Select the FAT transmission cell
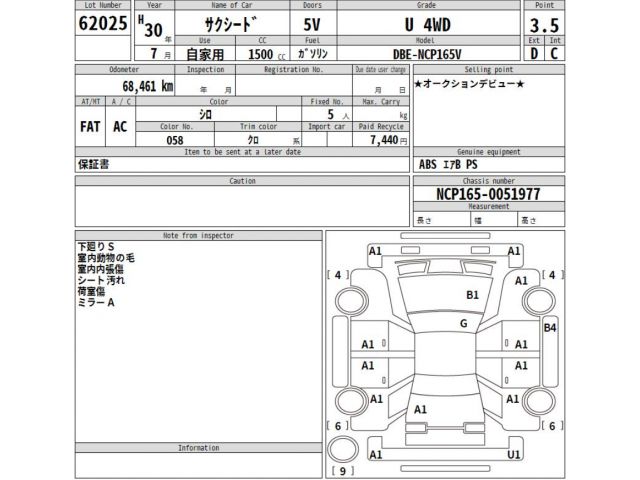The image size is (640, 480). [90, 128]
